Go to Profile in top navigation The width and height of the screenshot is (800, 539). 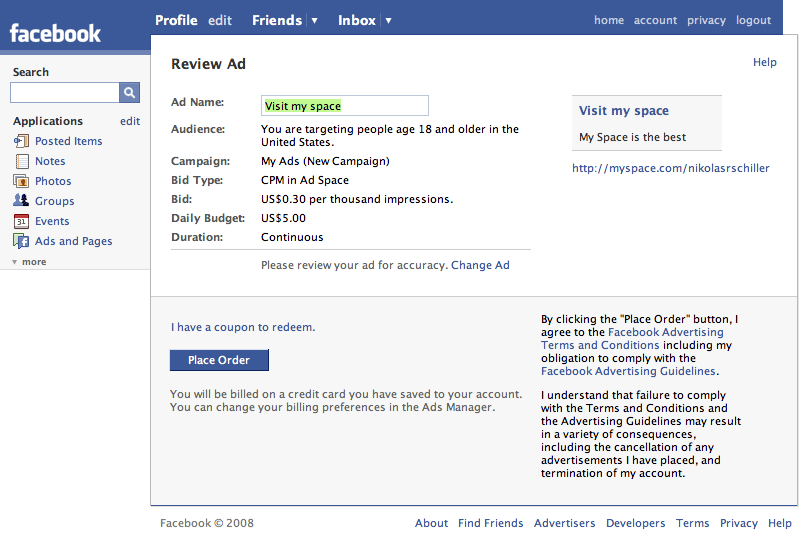[176, 20]
